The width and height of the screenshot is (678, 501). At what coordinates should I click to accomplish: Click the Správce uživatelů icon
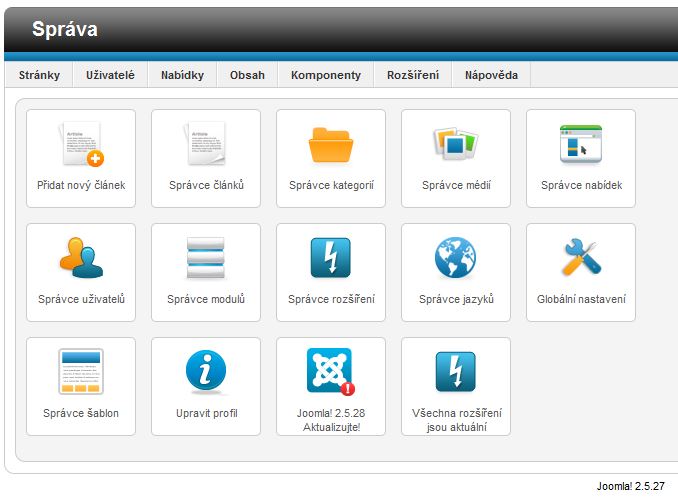coord(81,260)
